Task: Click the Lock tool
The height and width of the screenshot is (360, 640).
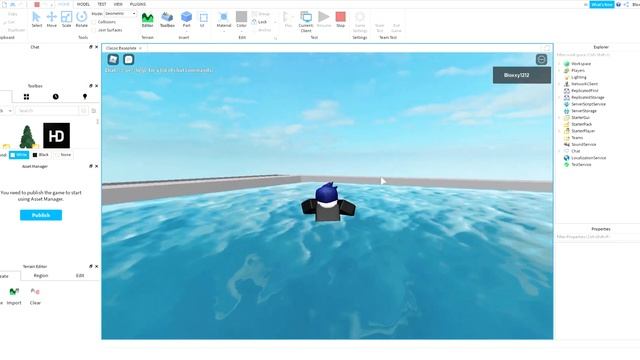Action: [260, 22]
